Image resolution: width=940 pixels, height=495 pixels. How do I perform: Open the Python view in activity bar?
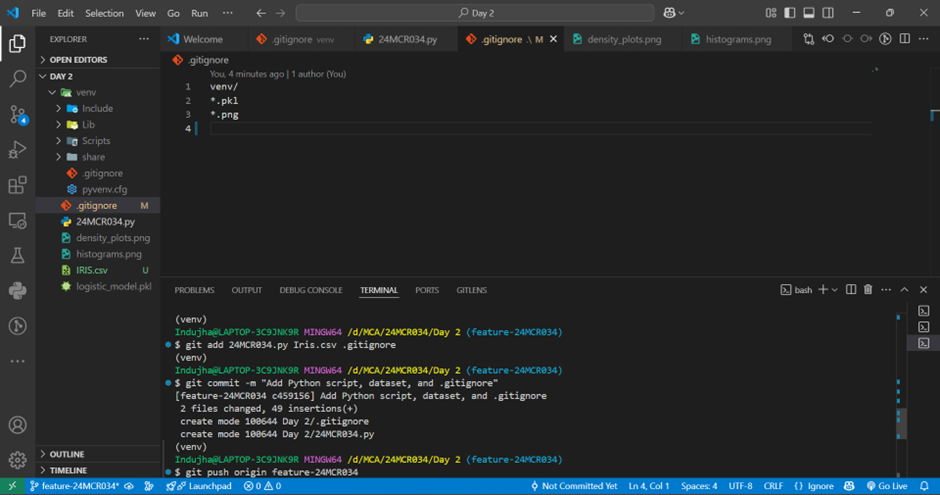(17, 291)
